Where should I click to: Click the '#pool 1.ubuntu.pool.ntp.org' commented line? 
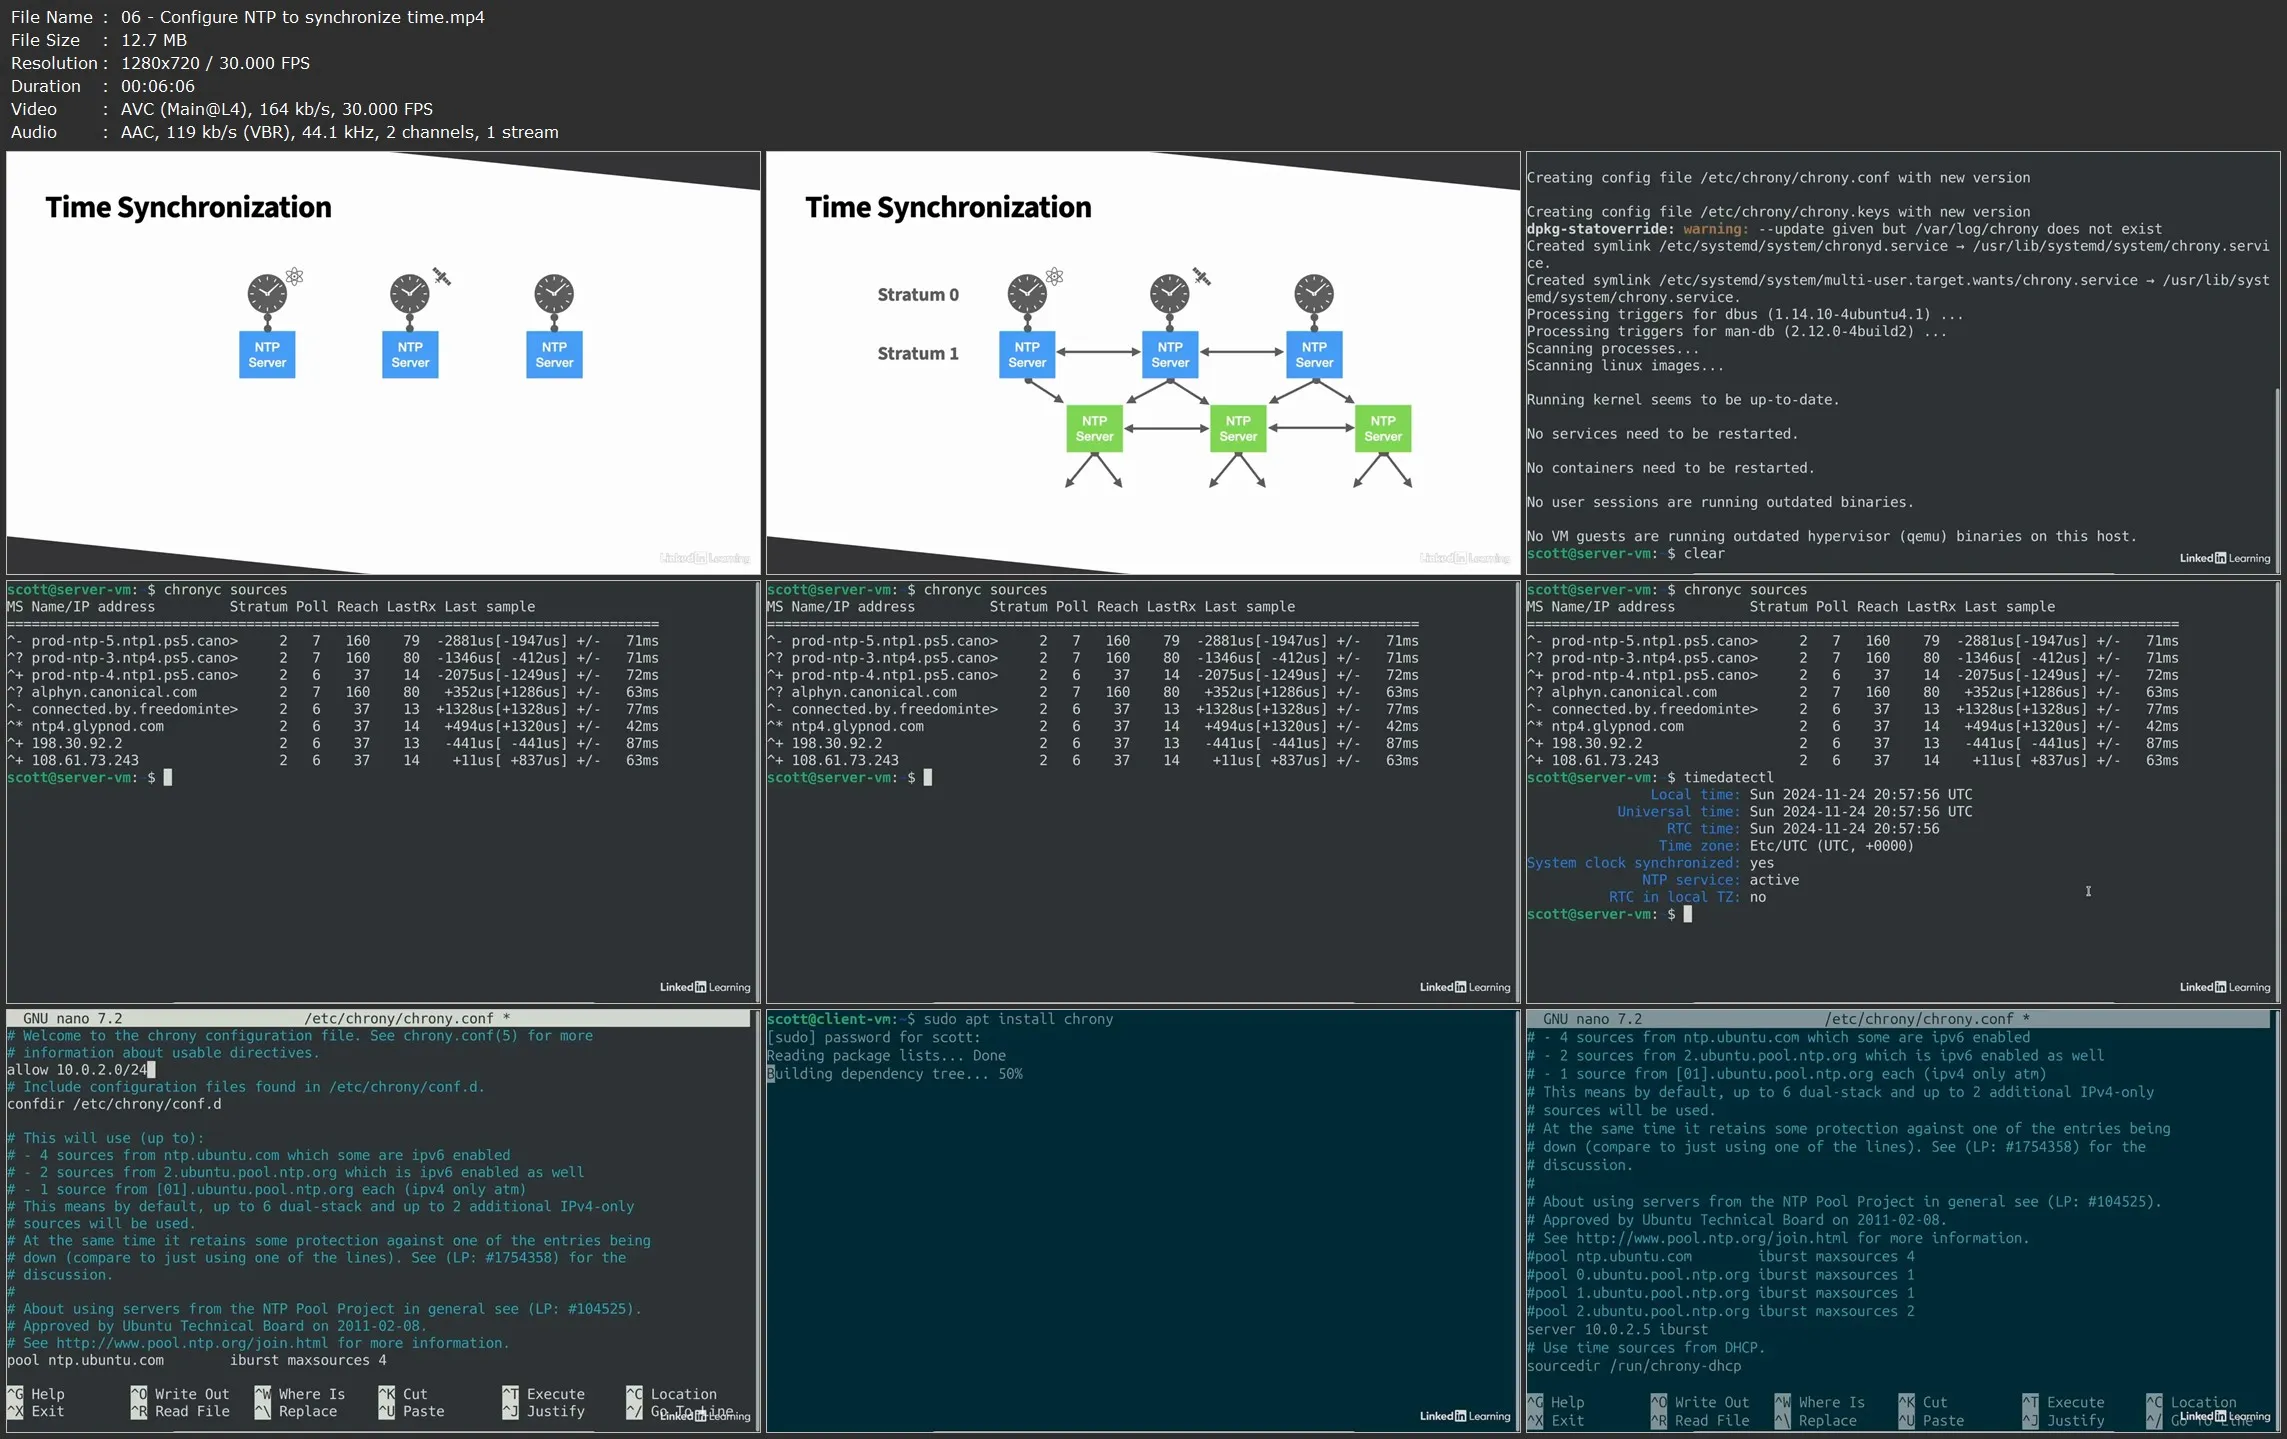coord(1720,1293)
